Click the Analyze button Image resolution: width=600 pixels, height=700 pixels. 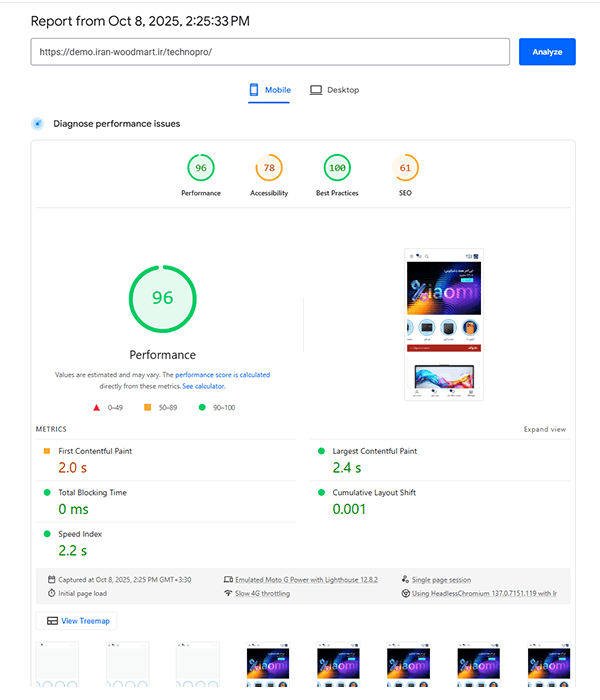coord(547,52)
